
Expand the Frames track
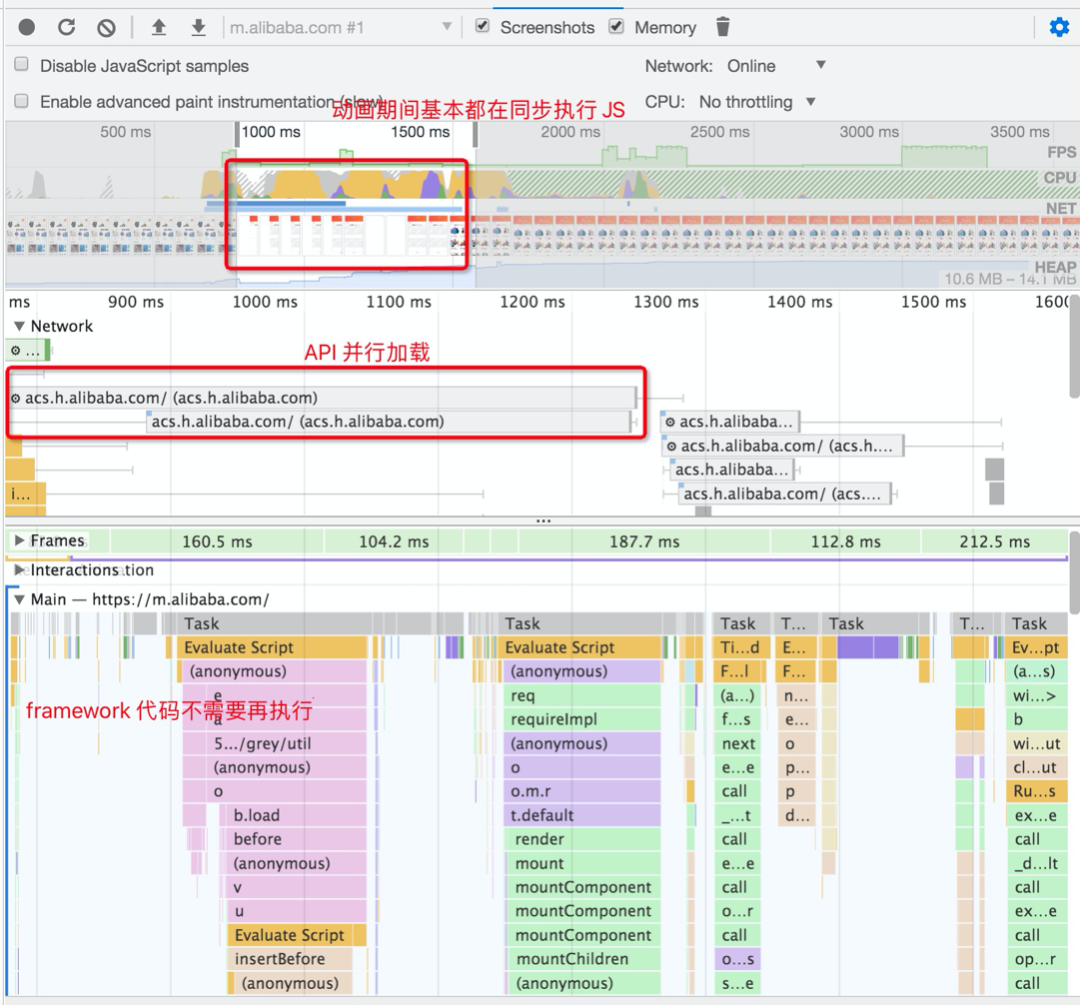point(19,540)
